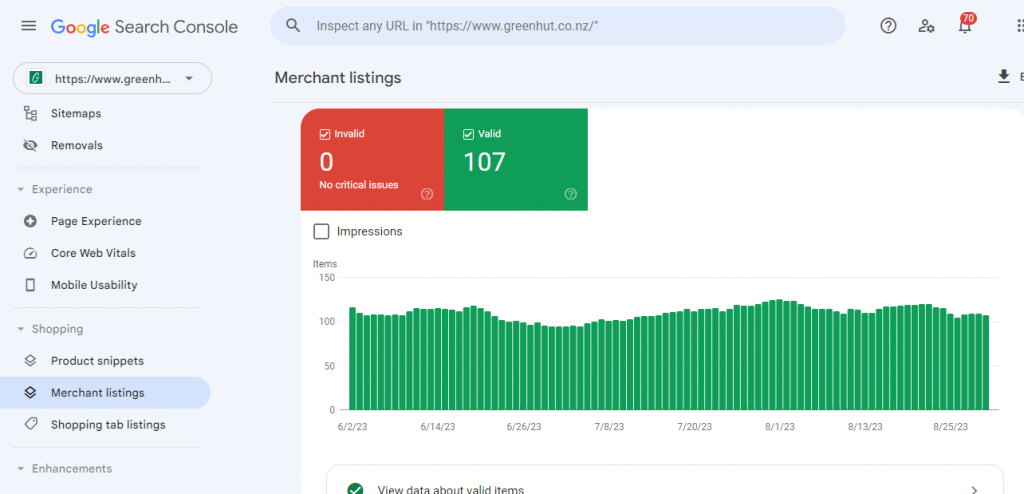
Task: Click the Items axis label
Action: 325,264
